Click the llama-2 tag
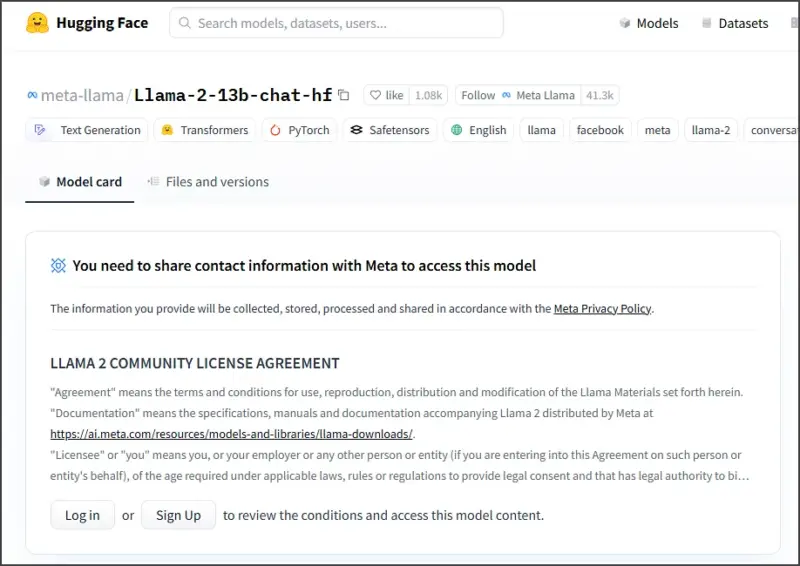The image size is (800, 566). [711, 130]
